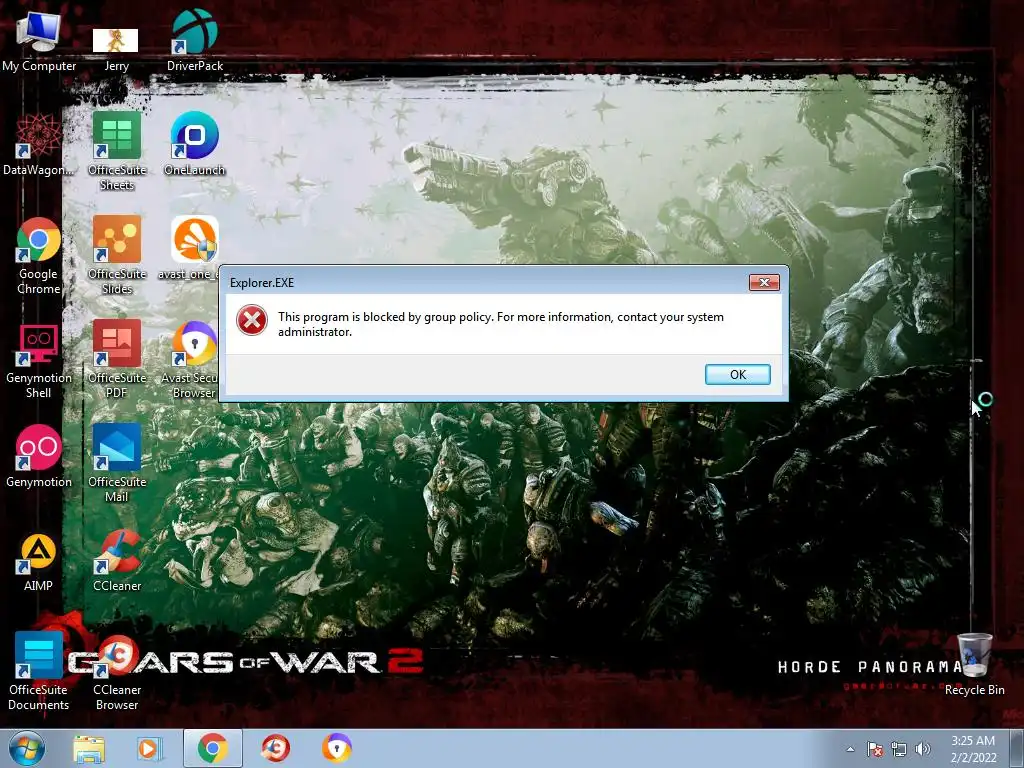Viewport: 1024px width, 768px height.
Task: Select the DataWagon desktop shortcut
Action: click(x=38, y=145)
